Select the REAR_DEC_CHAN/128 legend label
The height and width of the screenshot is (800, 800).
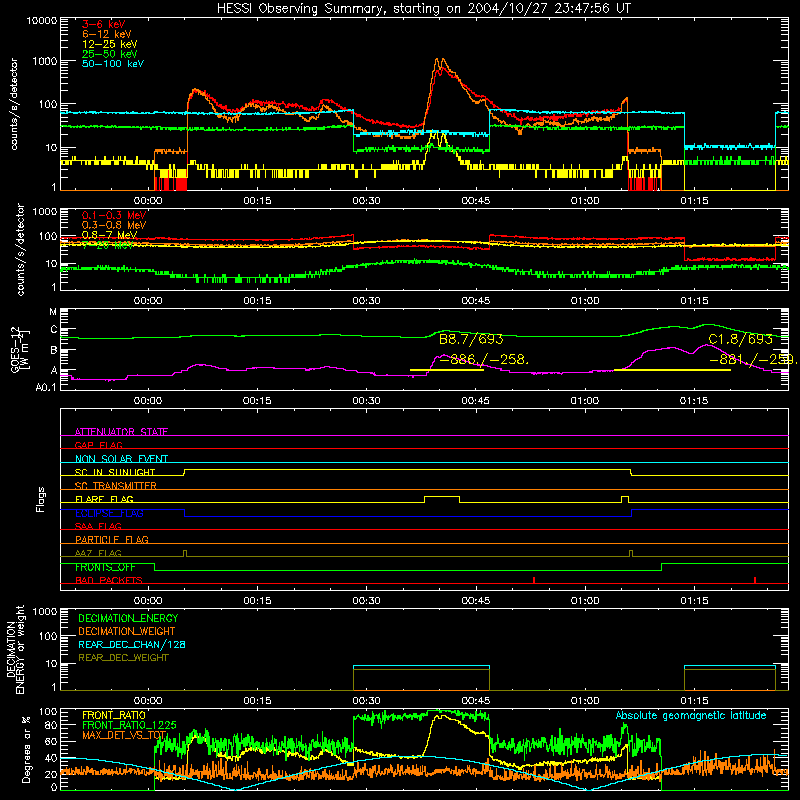(132, 644)
